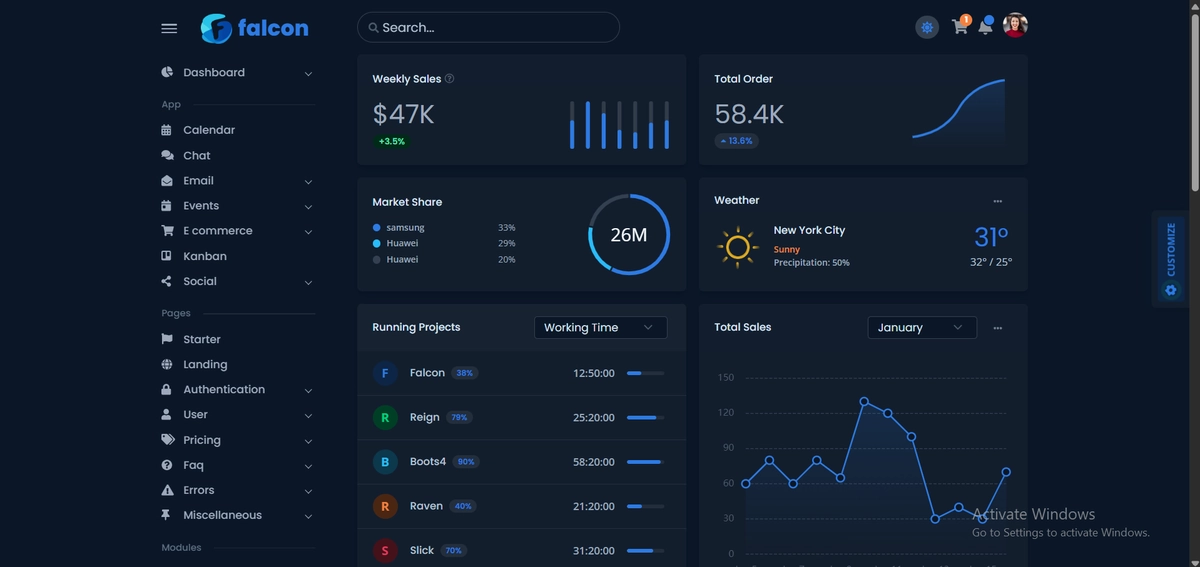This screenshot has height=567, width=1200.
Task: Click the +3.5% weekly sales badge
Action: coord(392,141)
